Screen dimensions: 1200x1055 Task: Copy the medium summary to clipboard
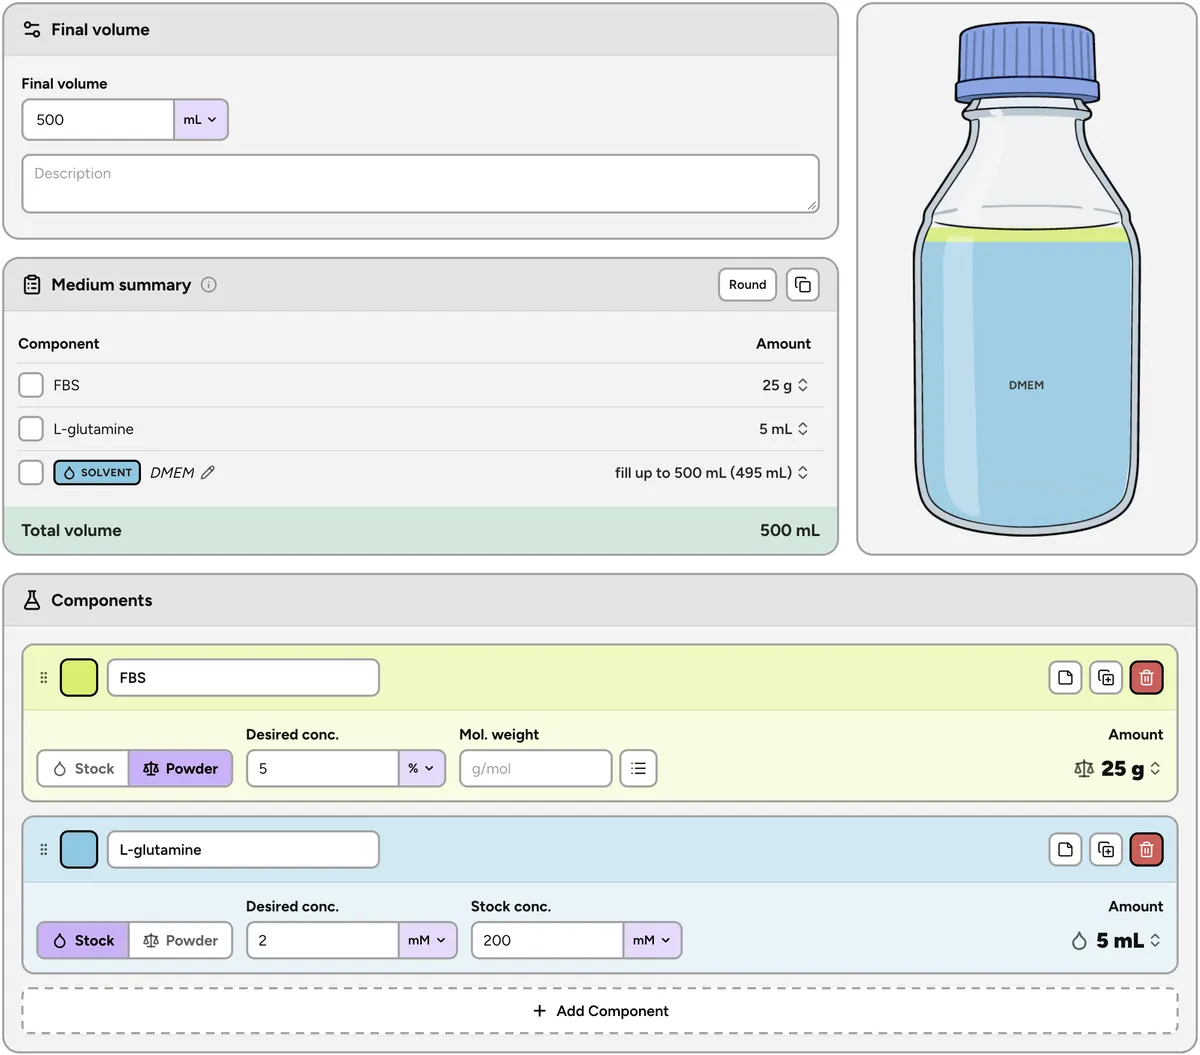tap(802, 285)
